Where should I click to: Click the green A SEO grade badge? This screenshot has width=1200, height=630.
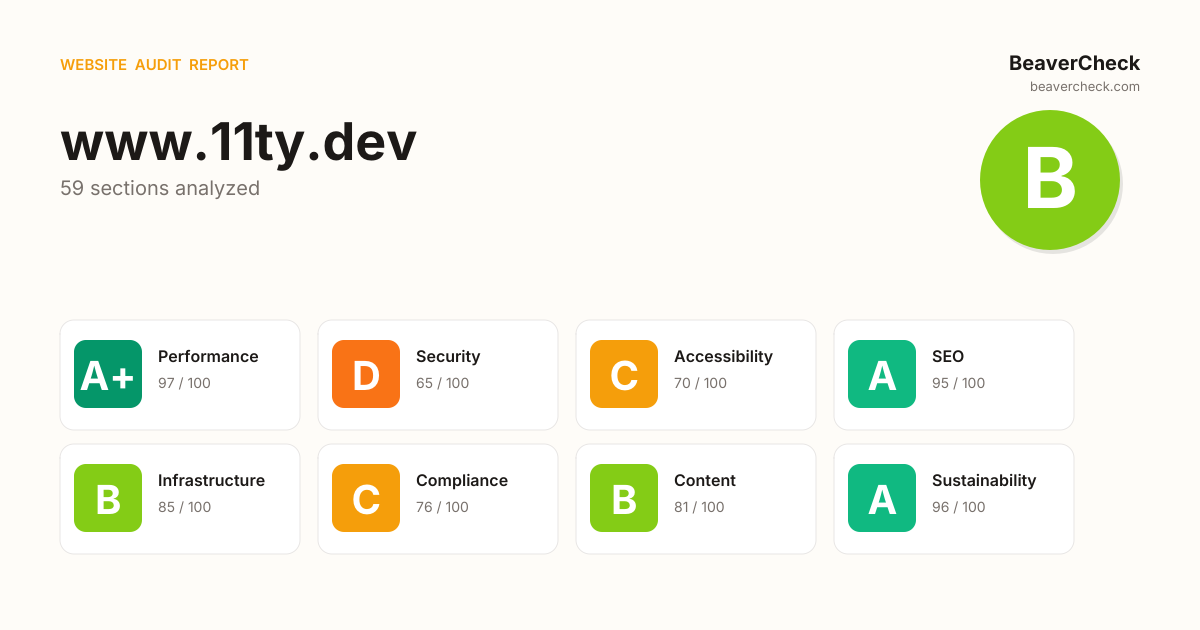click(x=882, y=374)
